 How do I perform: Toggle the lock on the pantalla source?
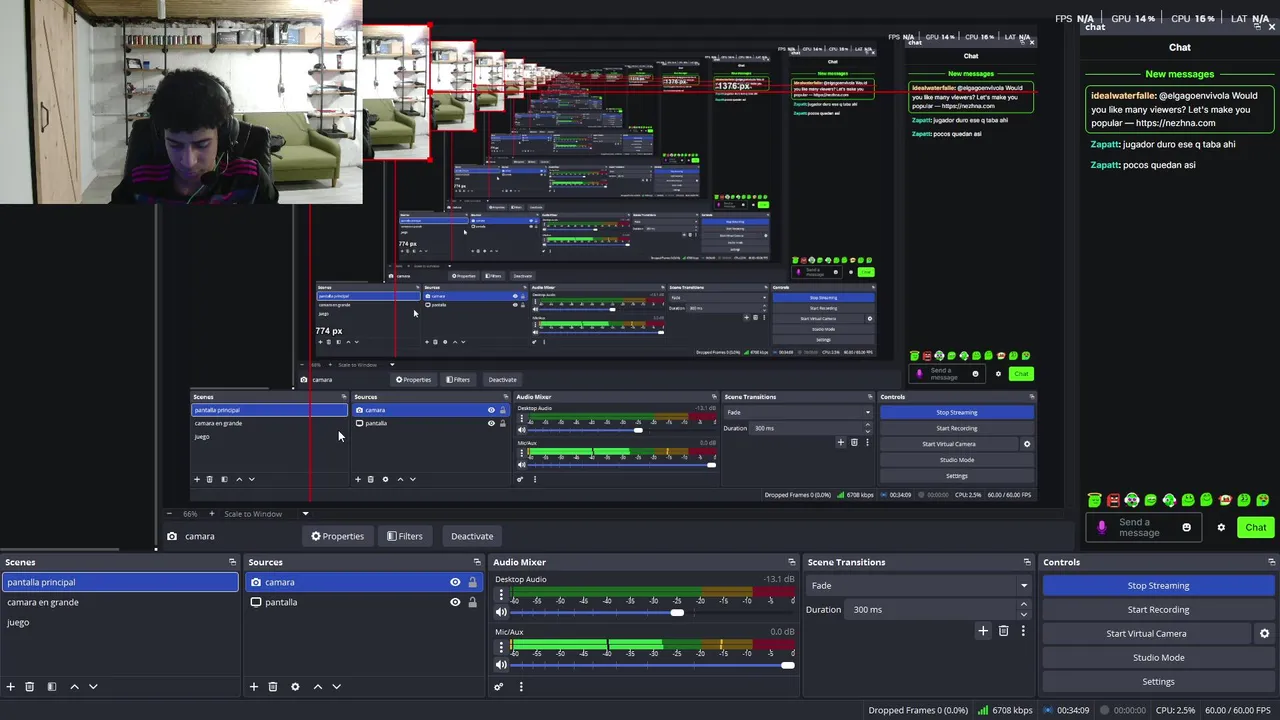[472, 602]
